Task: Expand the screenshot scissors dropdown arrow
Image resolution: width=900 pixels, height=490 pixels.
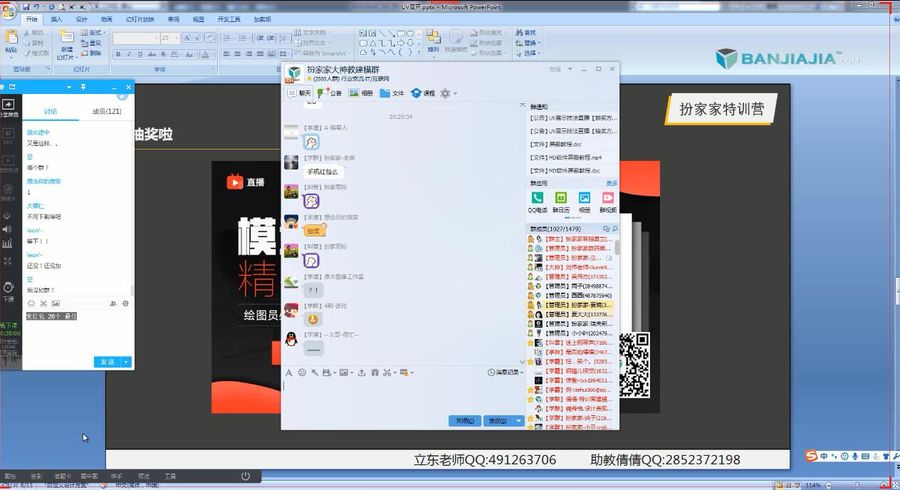Action: tap(395, 373)
